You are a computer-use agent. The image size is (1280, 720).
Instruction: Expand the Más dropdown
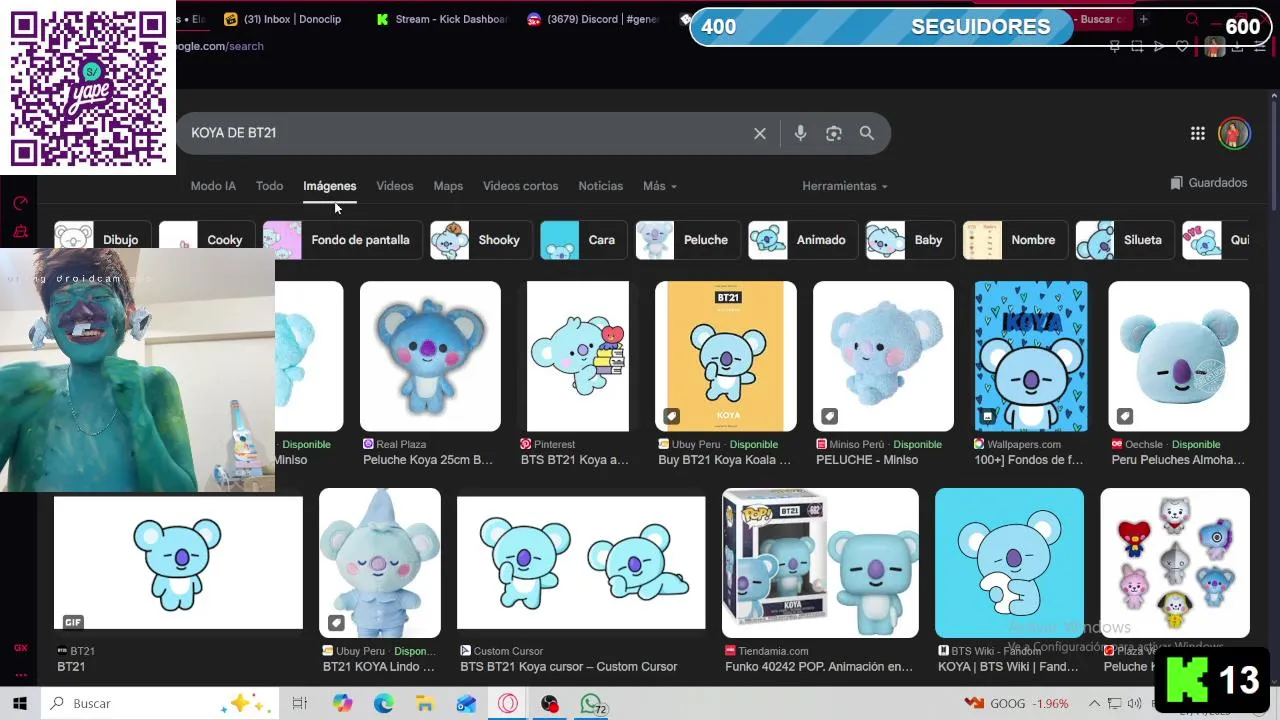660,186
